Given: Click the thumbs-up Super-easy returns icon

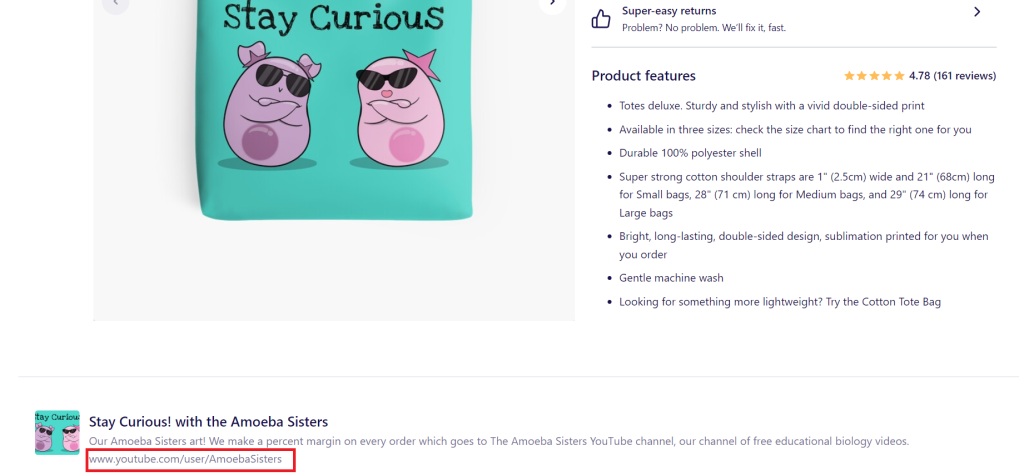Looking at the screenshot, I should (601, 19).
